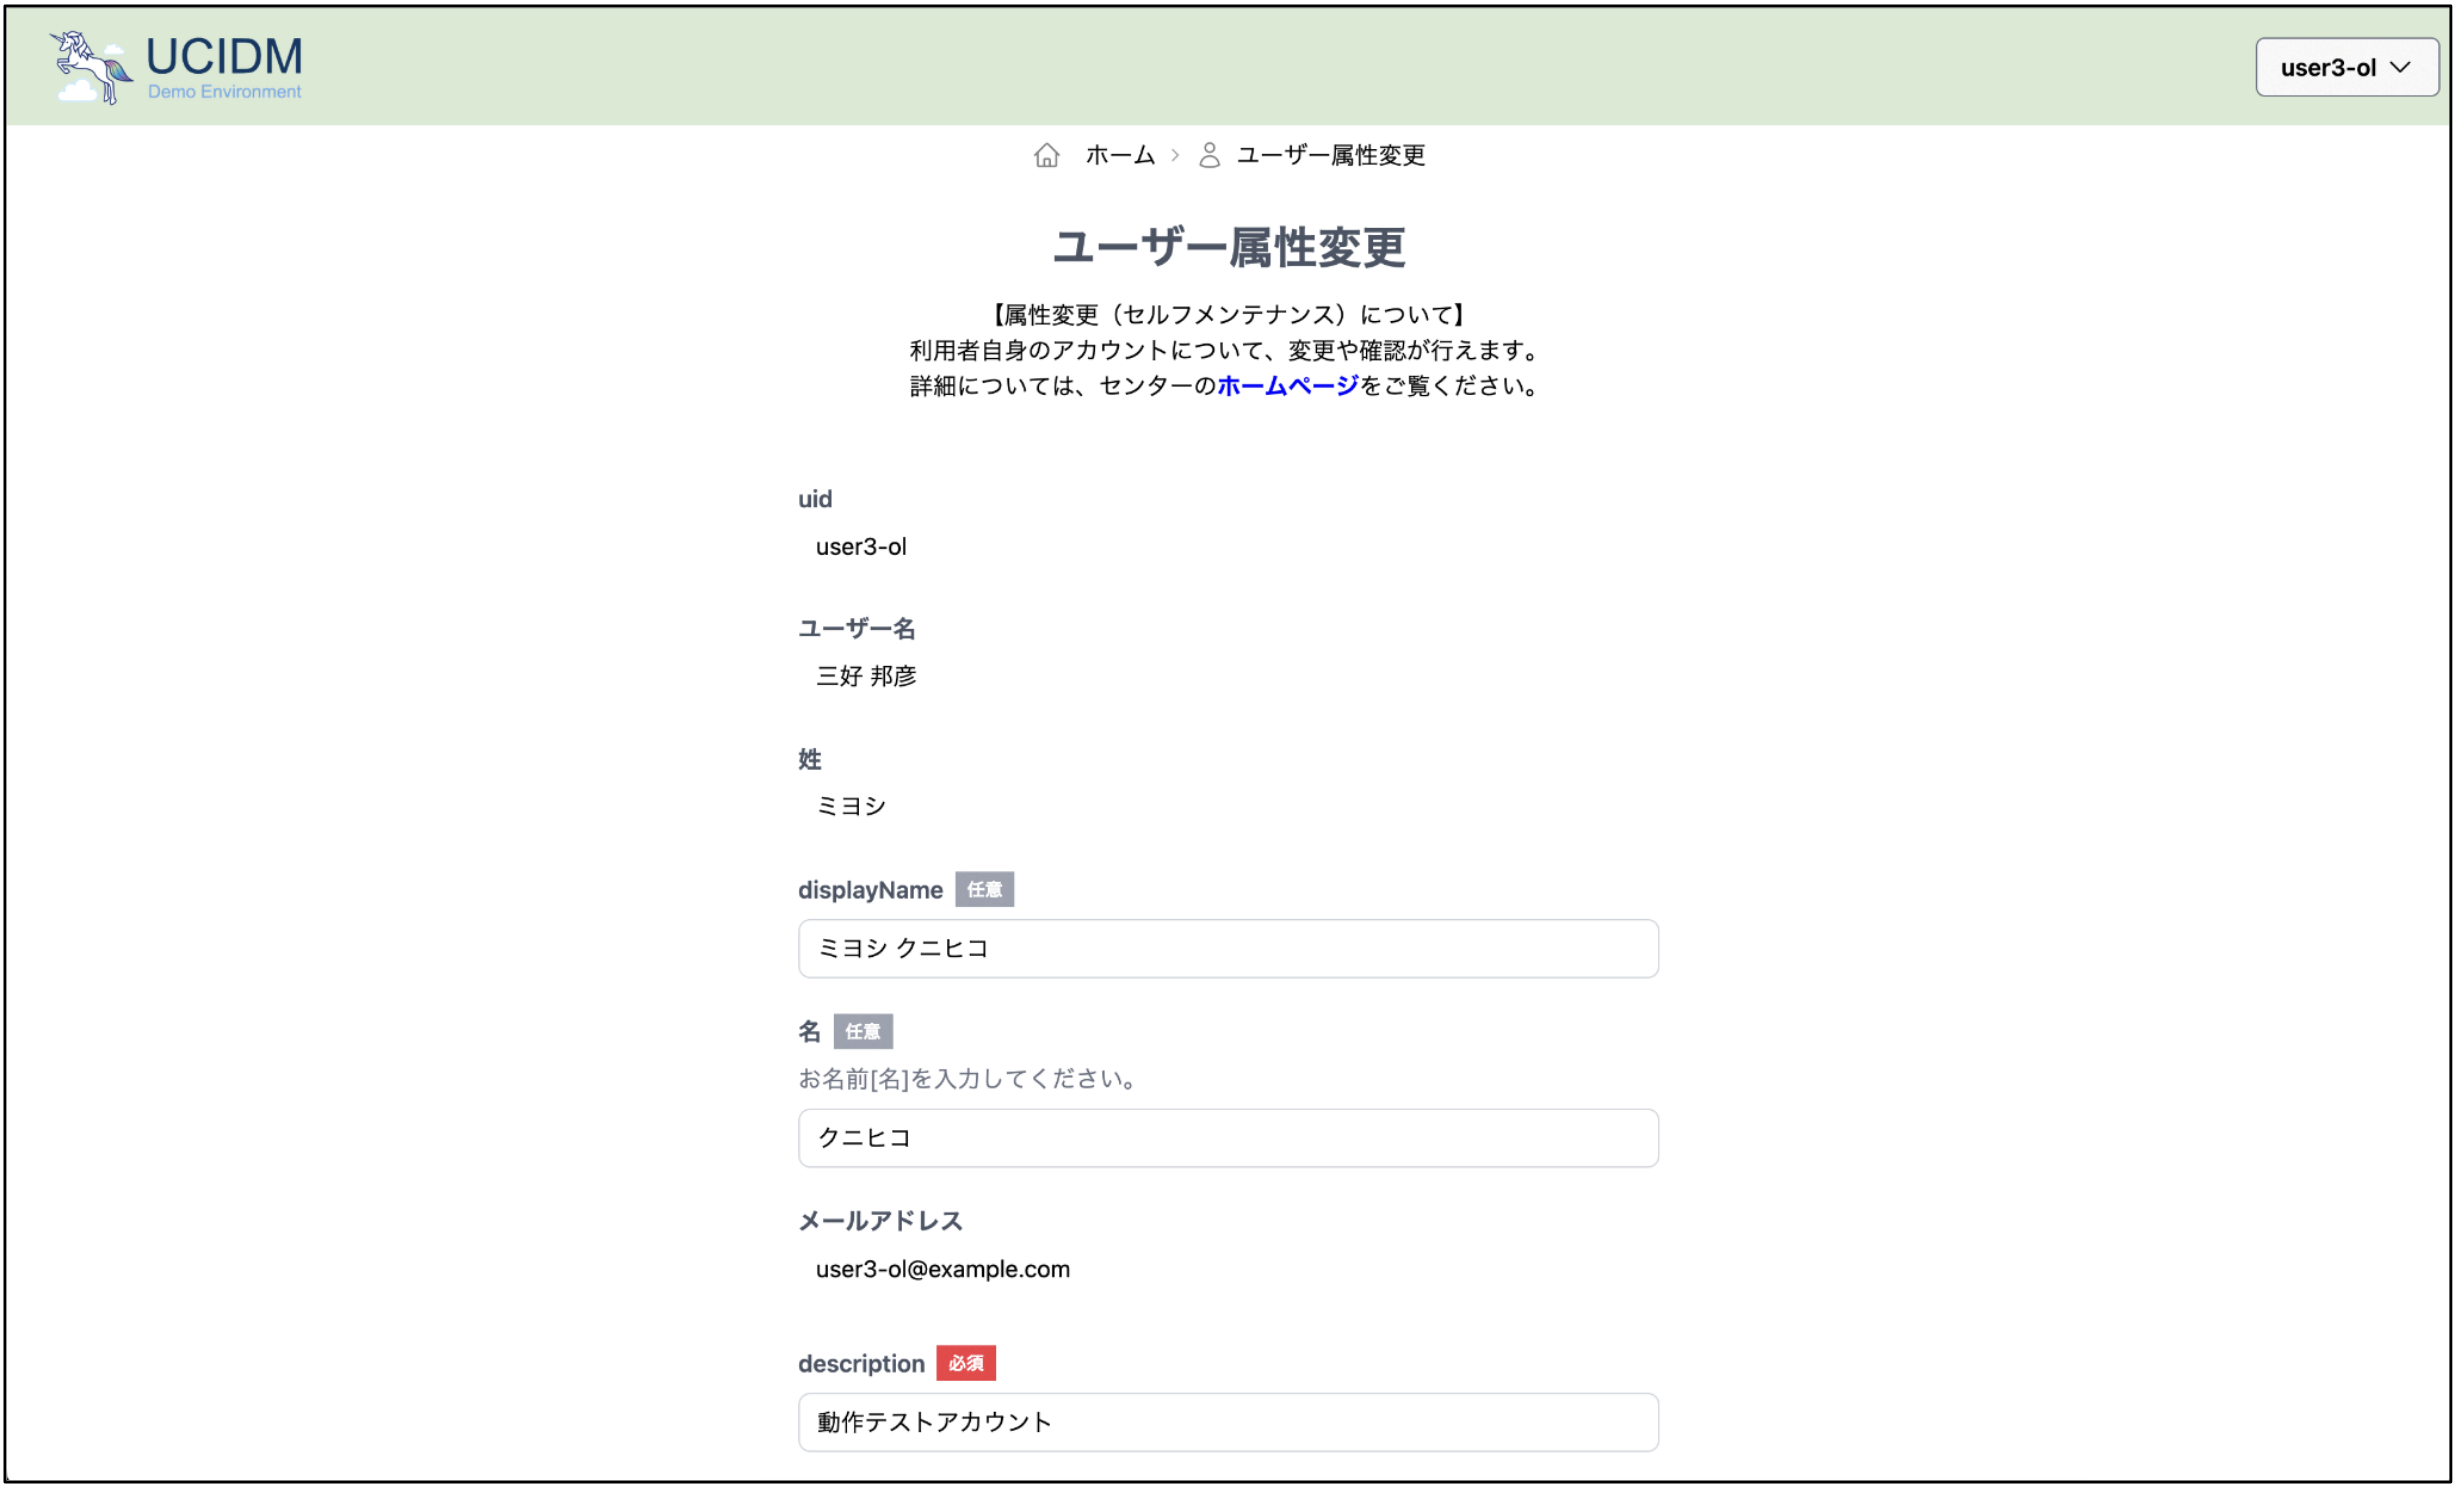Go to ホーム breadcrumb link
The image size is (2456, 1486).
(x=1120, y=155)
